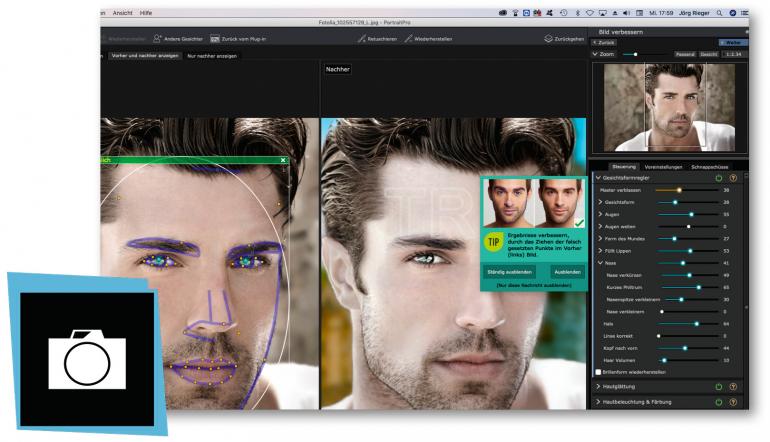Click the Passend zoom button

pos(685,55)
